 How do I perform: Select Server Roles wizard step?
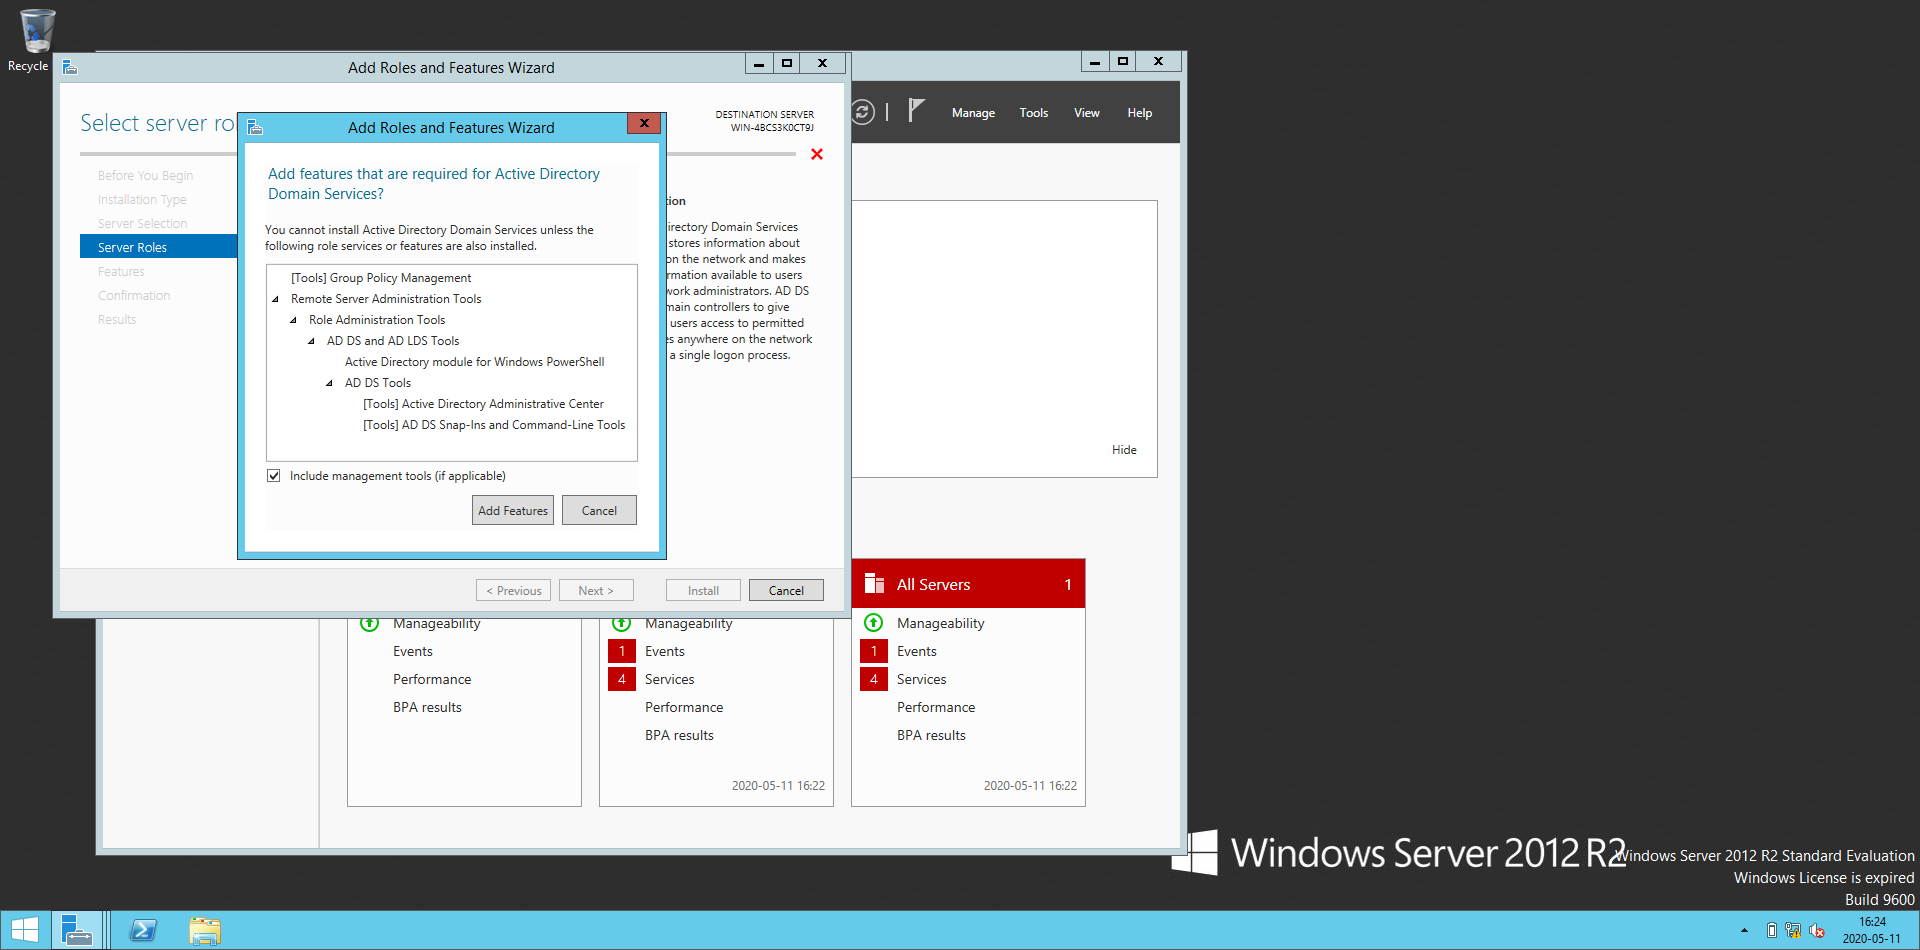[159, 247]
